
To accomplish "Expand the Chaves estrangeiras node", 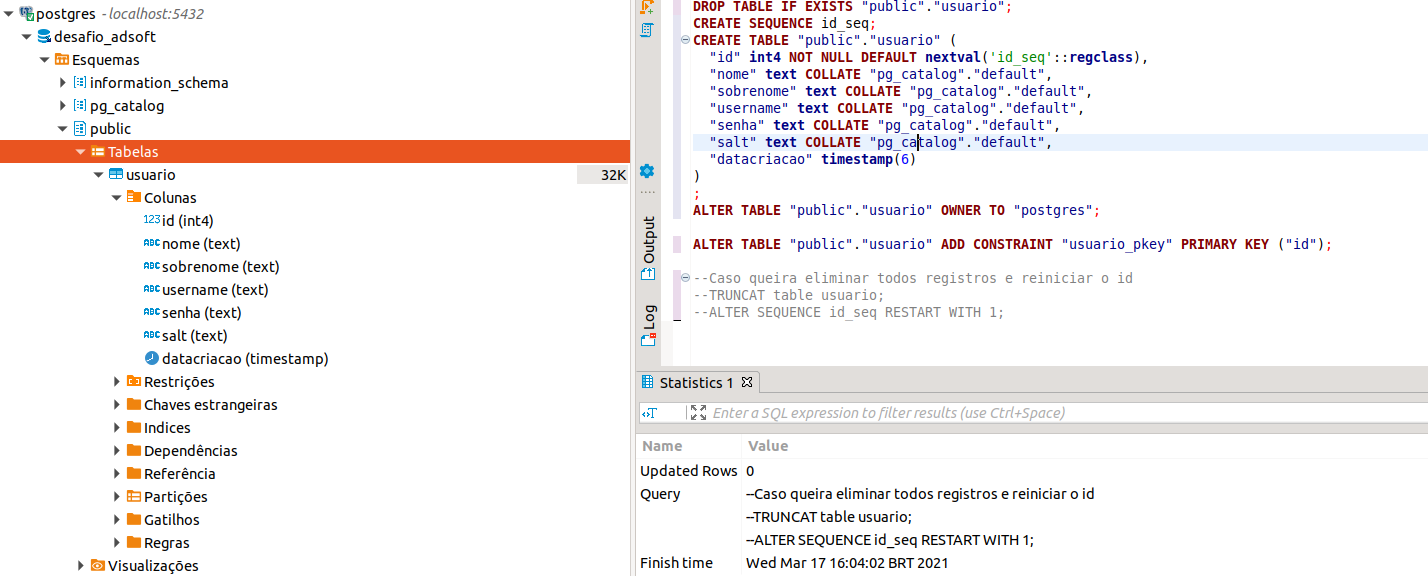I will (117, 404).
